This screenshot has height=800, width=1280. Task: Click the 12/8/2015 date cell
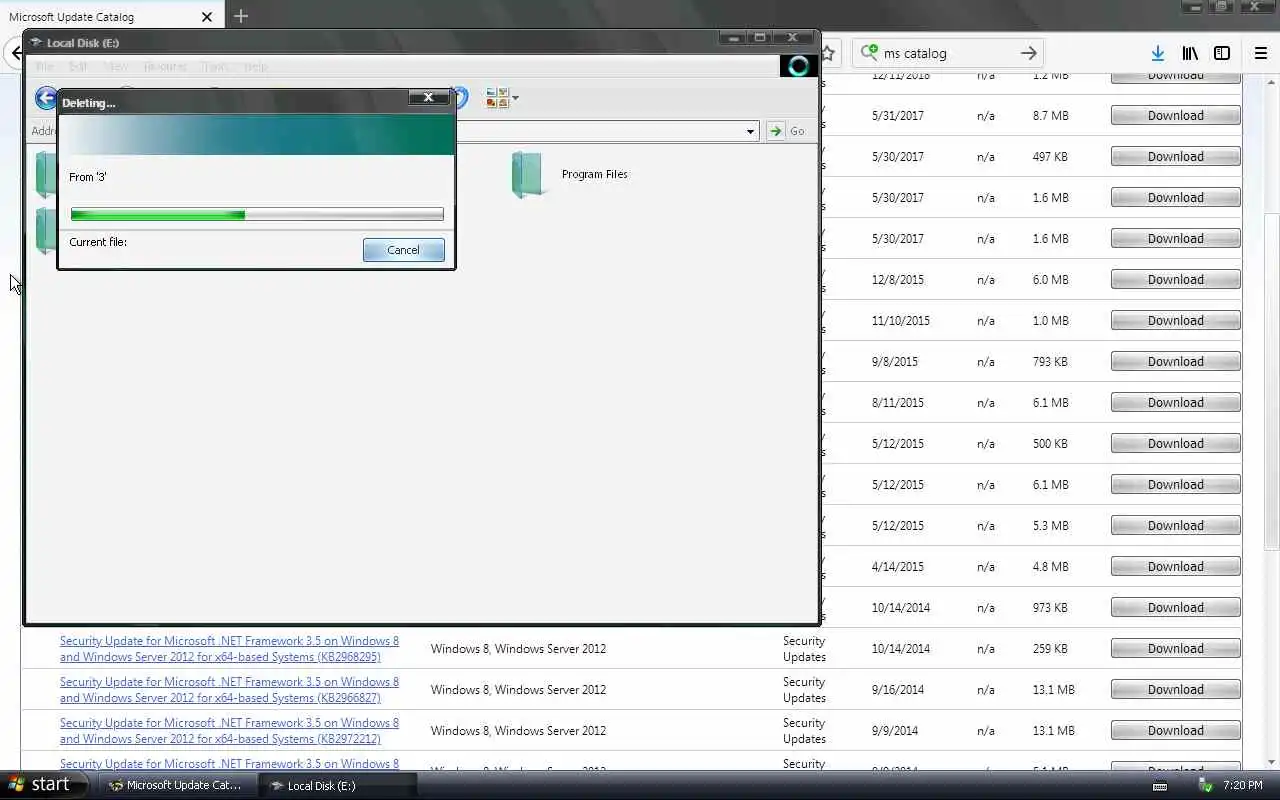897,280
